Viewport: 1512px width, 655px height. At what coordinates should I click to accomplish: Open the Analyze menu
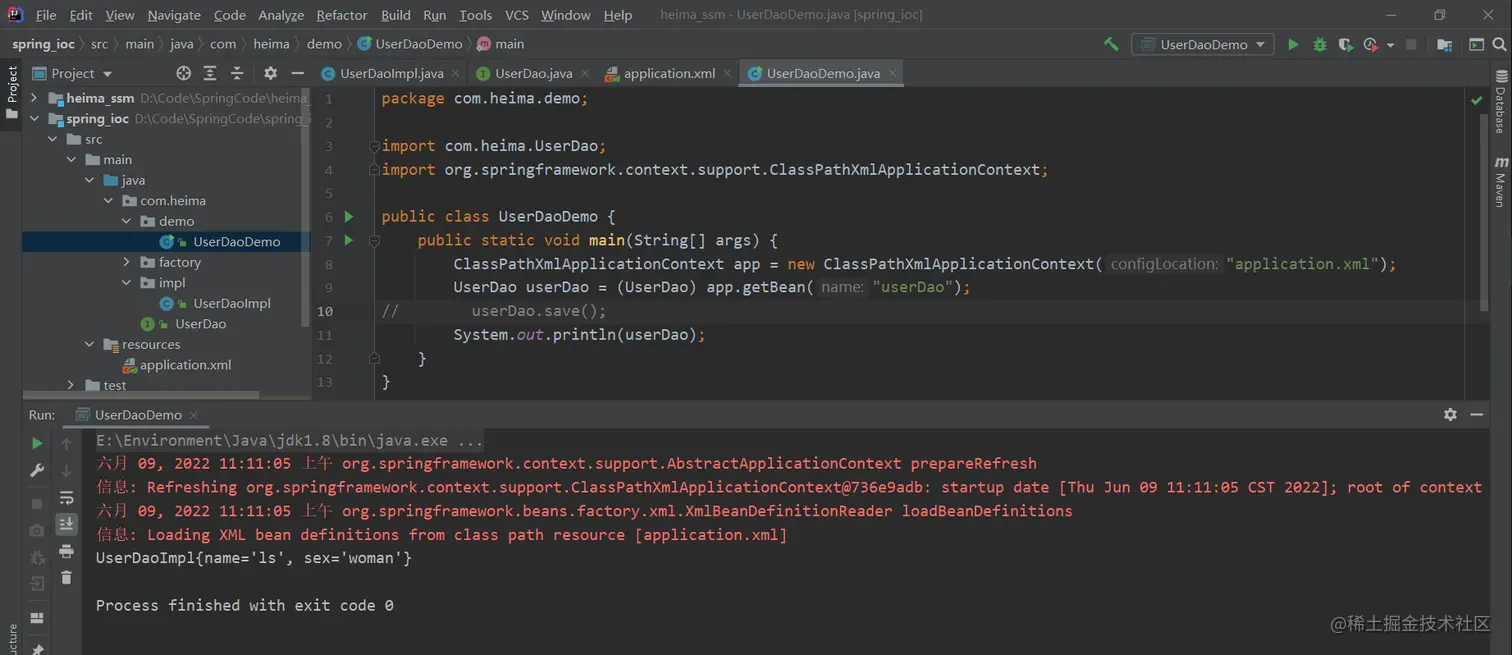[x=281, y=15]
